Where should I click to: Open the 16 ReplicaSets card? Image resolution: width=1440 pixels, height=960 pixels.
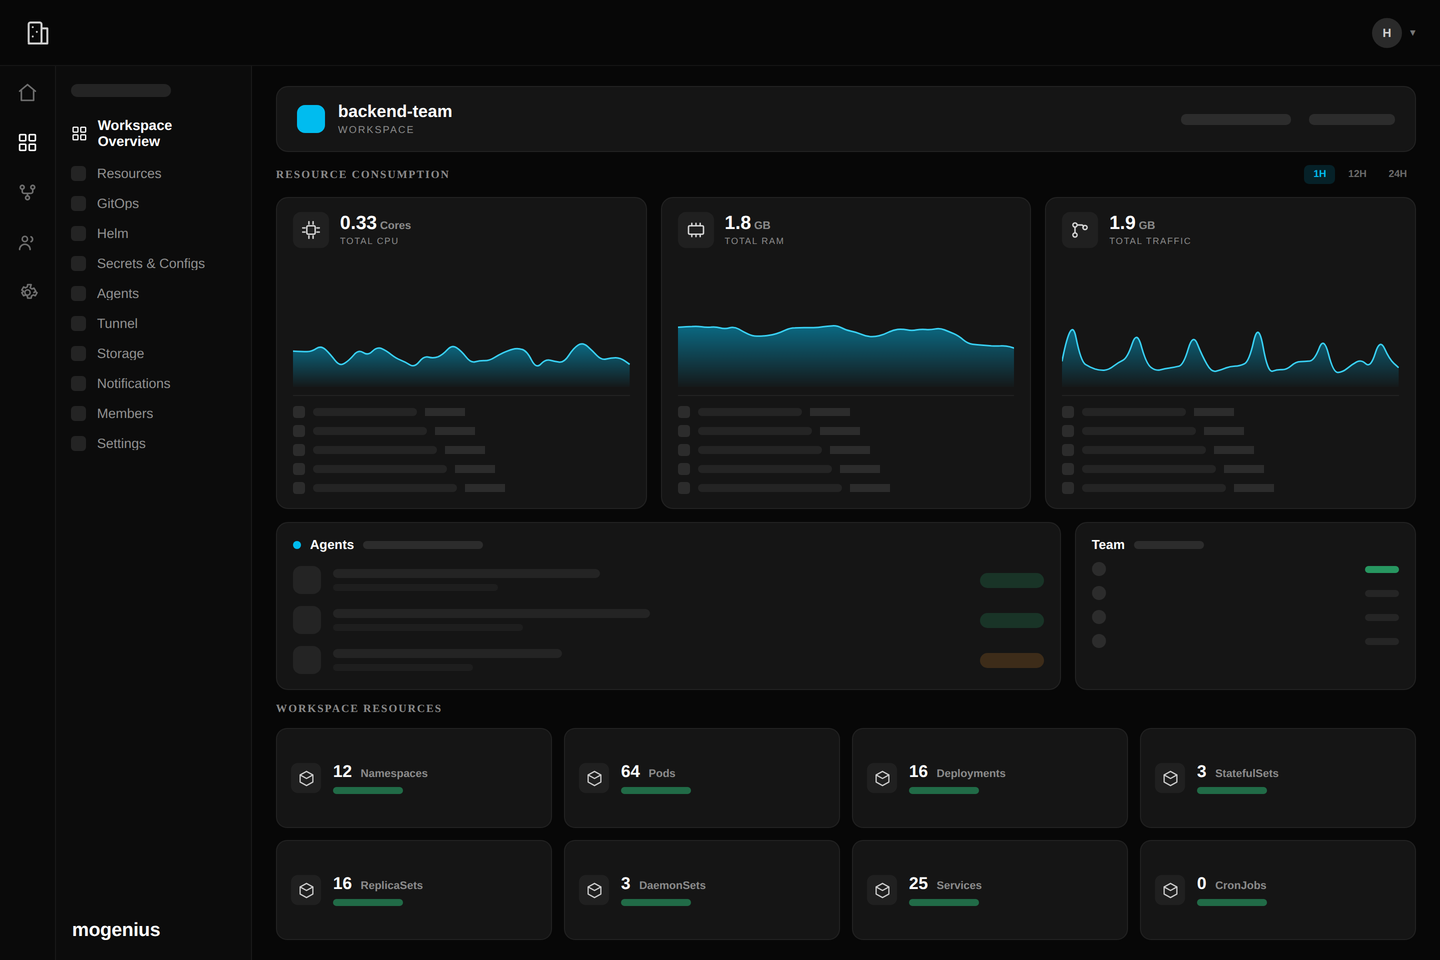coord(414,890)
